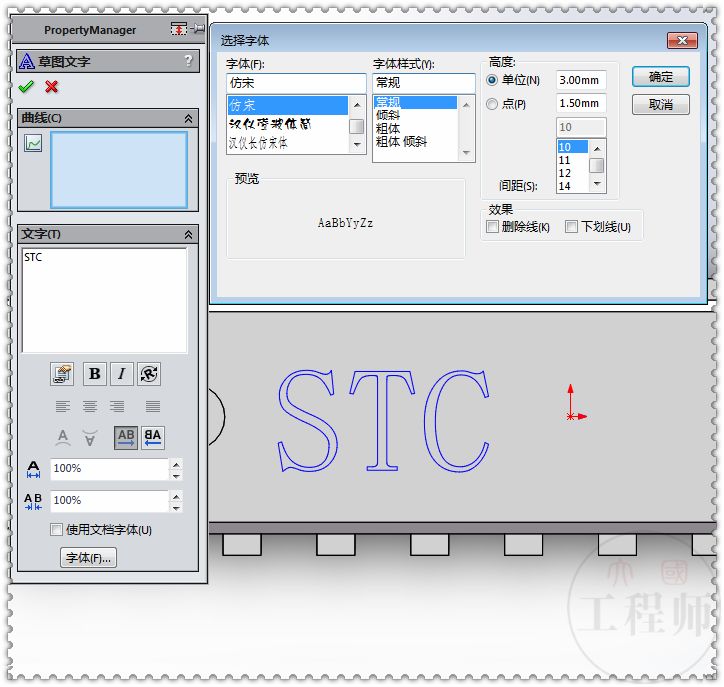Click the help question mark icon
The image size is (724, 687).
188,60
